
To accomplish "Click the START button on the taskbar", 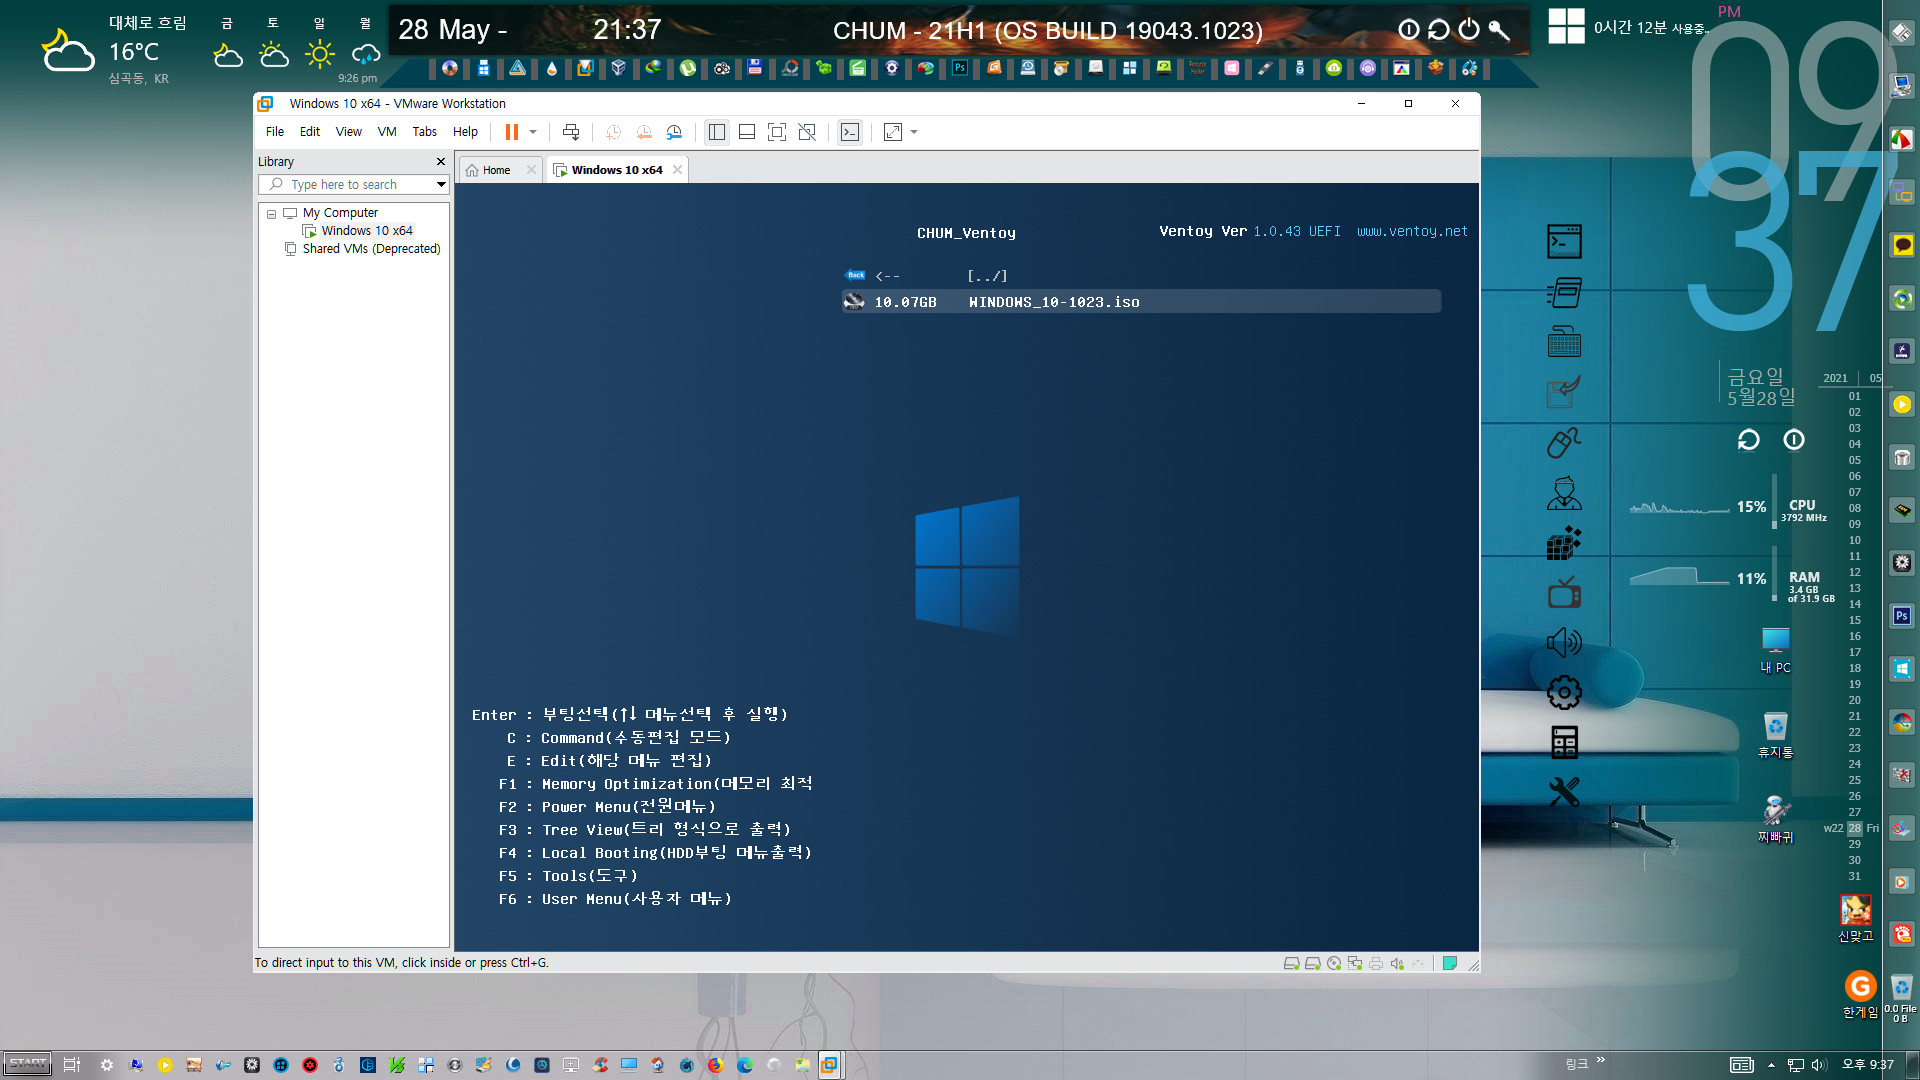I will point(28,1064).
